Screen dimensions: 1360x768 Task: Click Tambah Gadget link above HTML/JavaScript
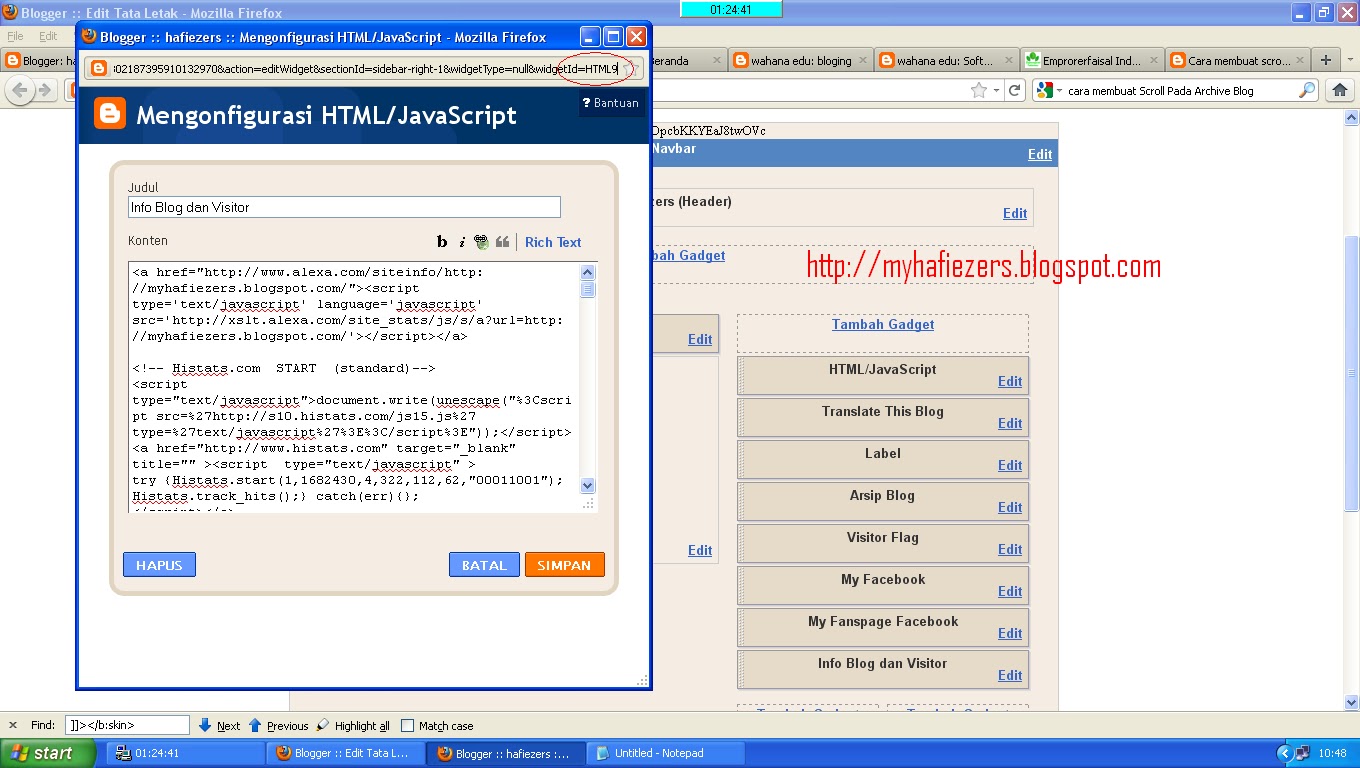pos(883,324)
